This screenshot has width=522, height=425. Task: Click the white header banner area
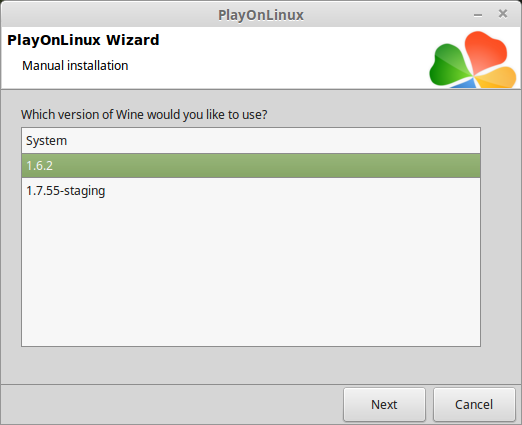pyautogui.click(x=267, y=58)
